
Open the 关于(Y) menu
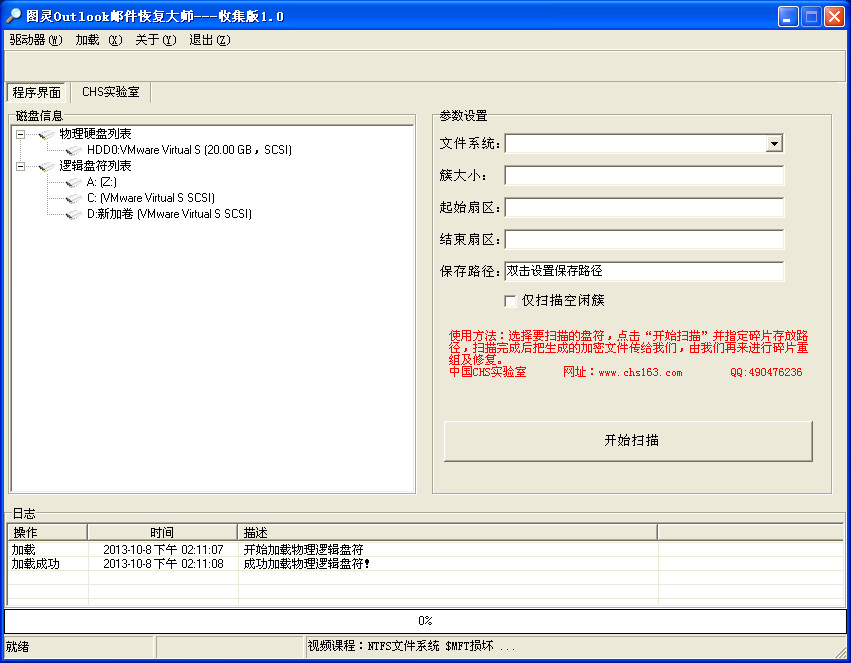pyautogui.click(x=156, y=40)
